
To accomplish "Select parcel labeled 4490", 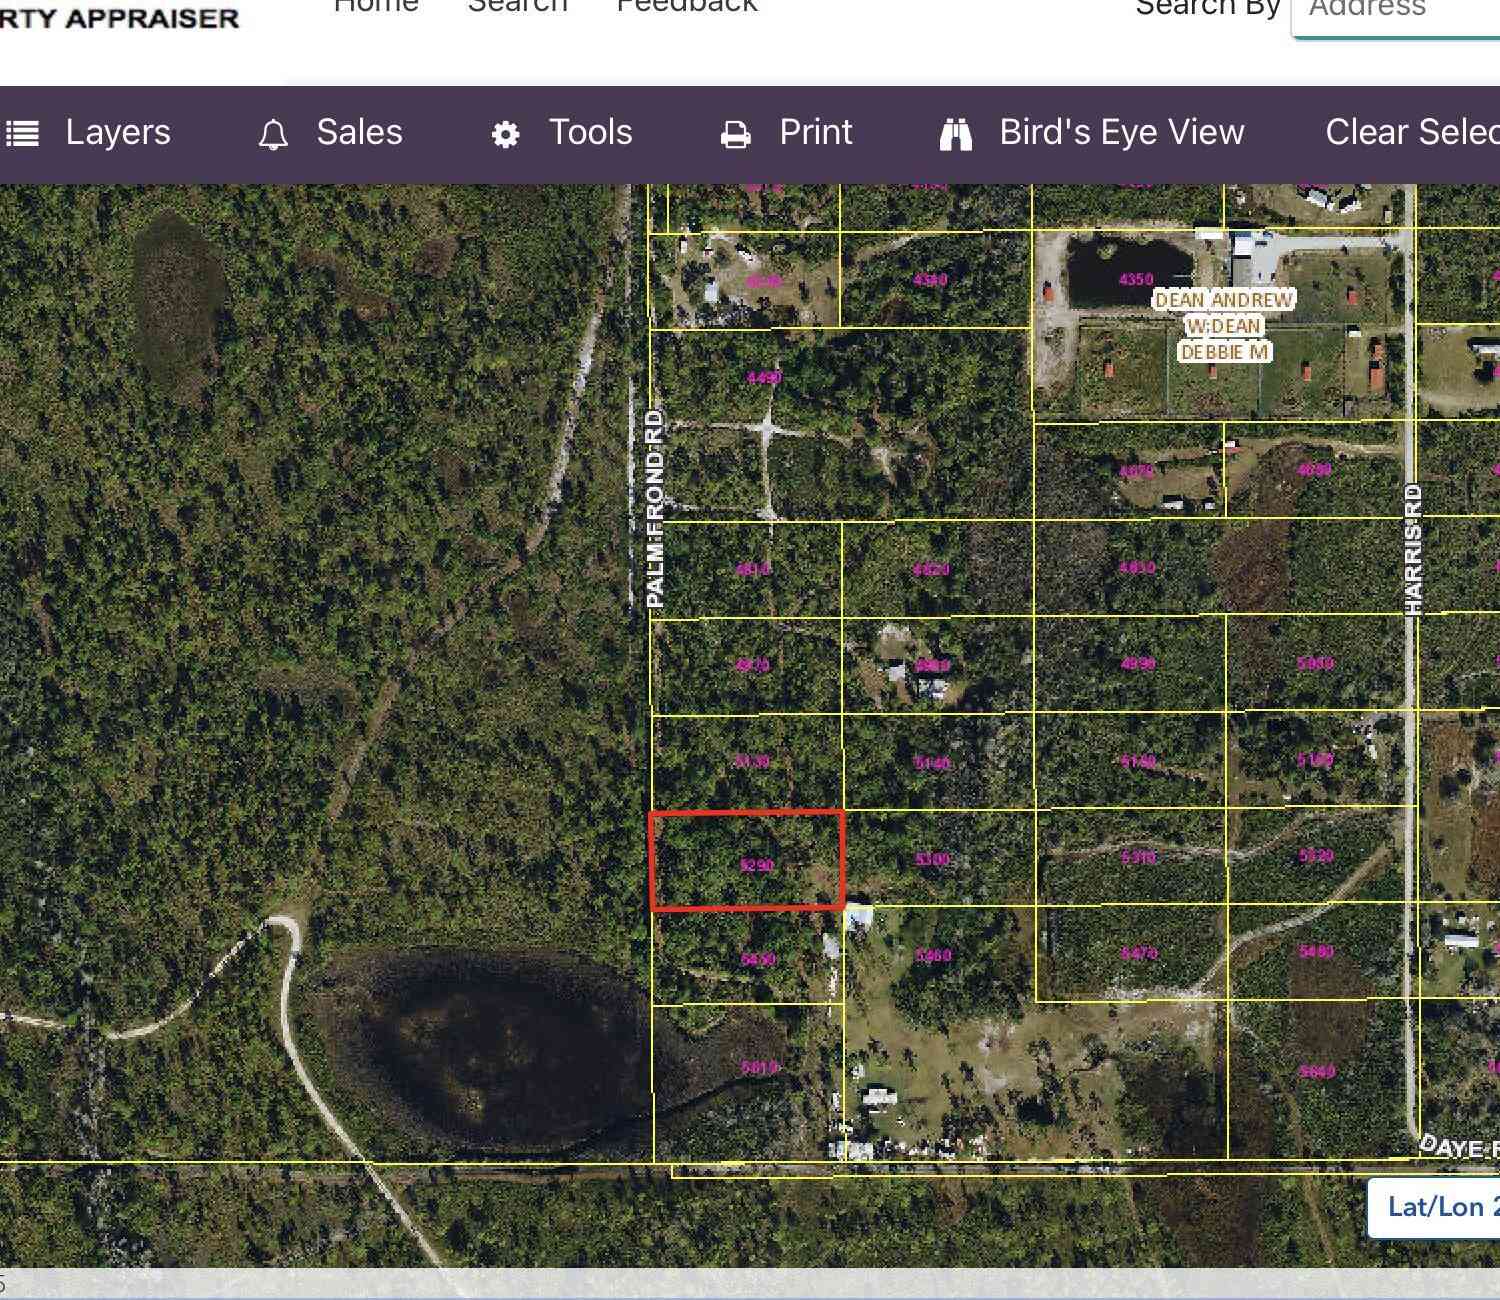I will pyautogui.click(x=764, y=377).
